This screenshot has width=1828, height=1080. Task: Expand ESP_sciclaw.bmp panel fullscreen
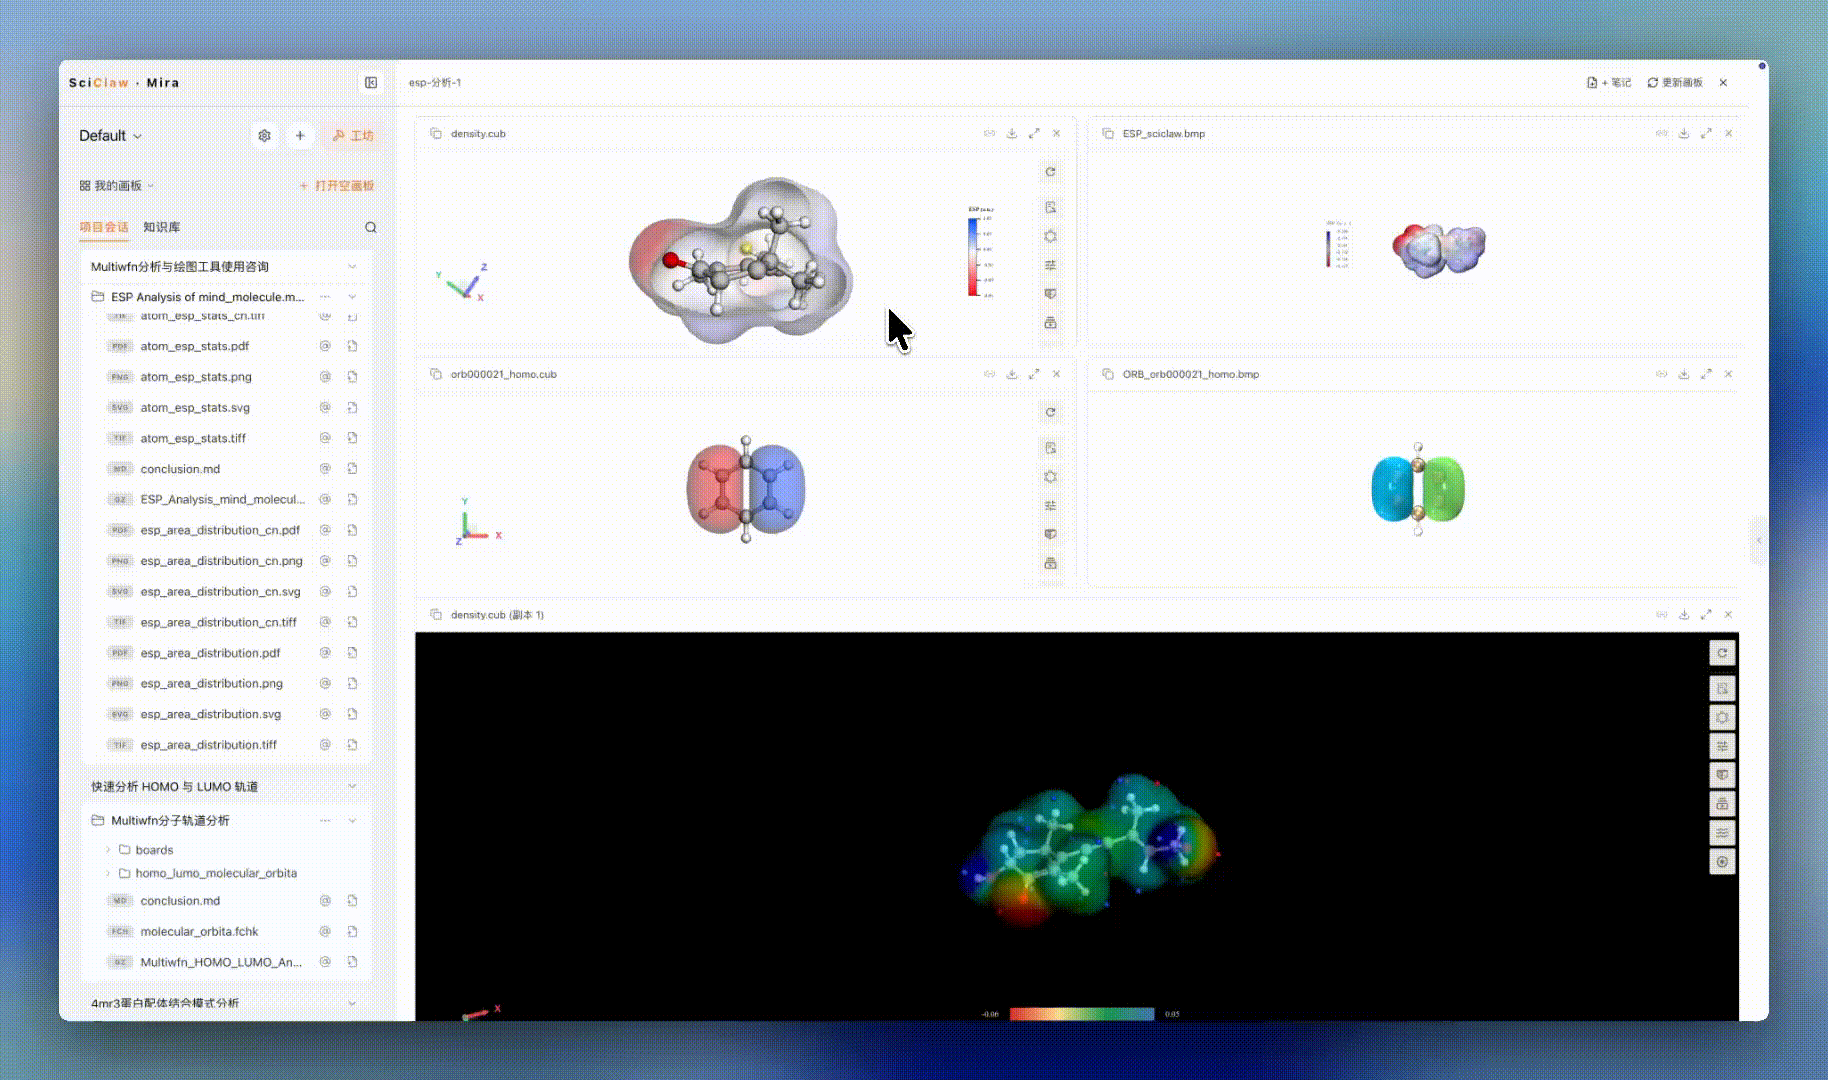click(1706, 134)
